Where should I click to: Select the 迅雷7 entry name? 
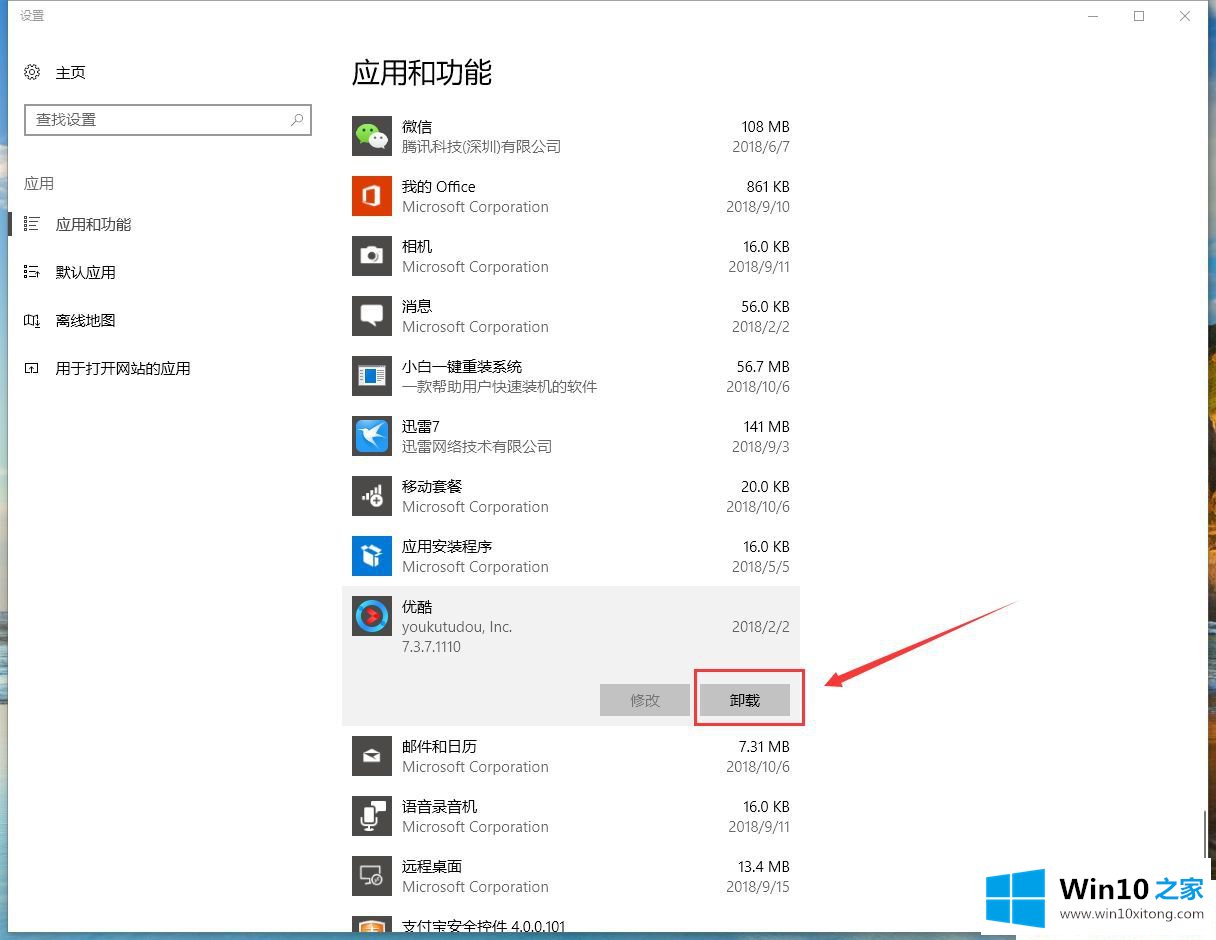[x=421, y=426]
